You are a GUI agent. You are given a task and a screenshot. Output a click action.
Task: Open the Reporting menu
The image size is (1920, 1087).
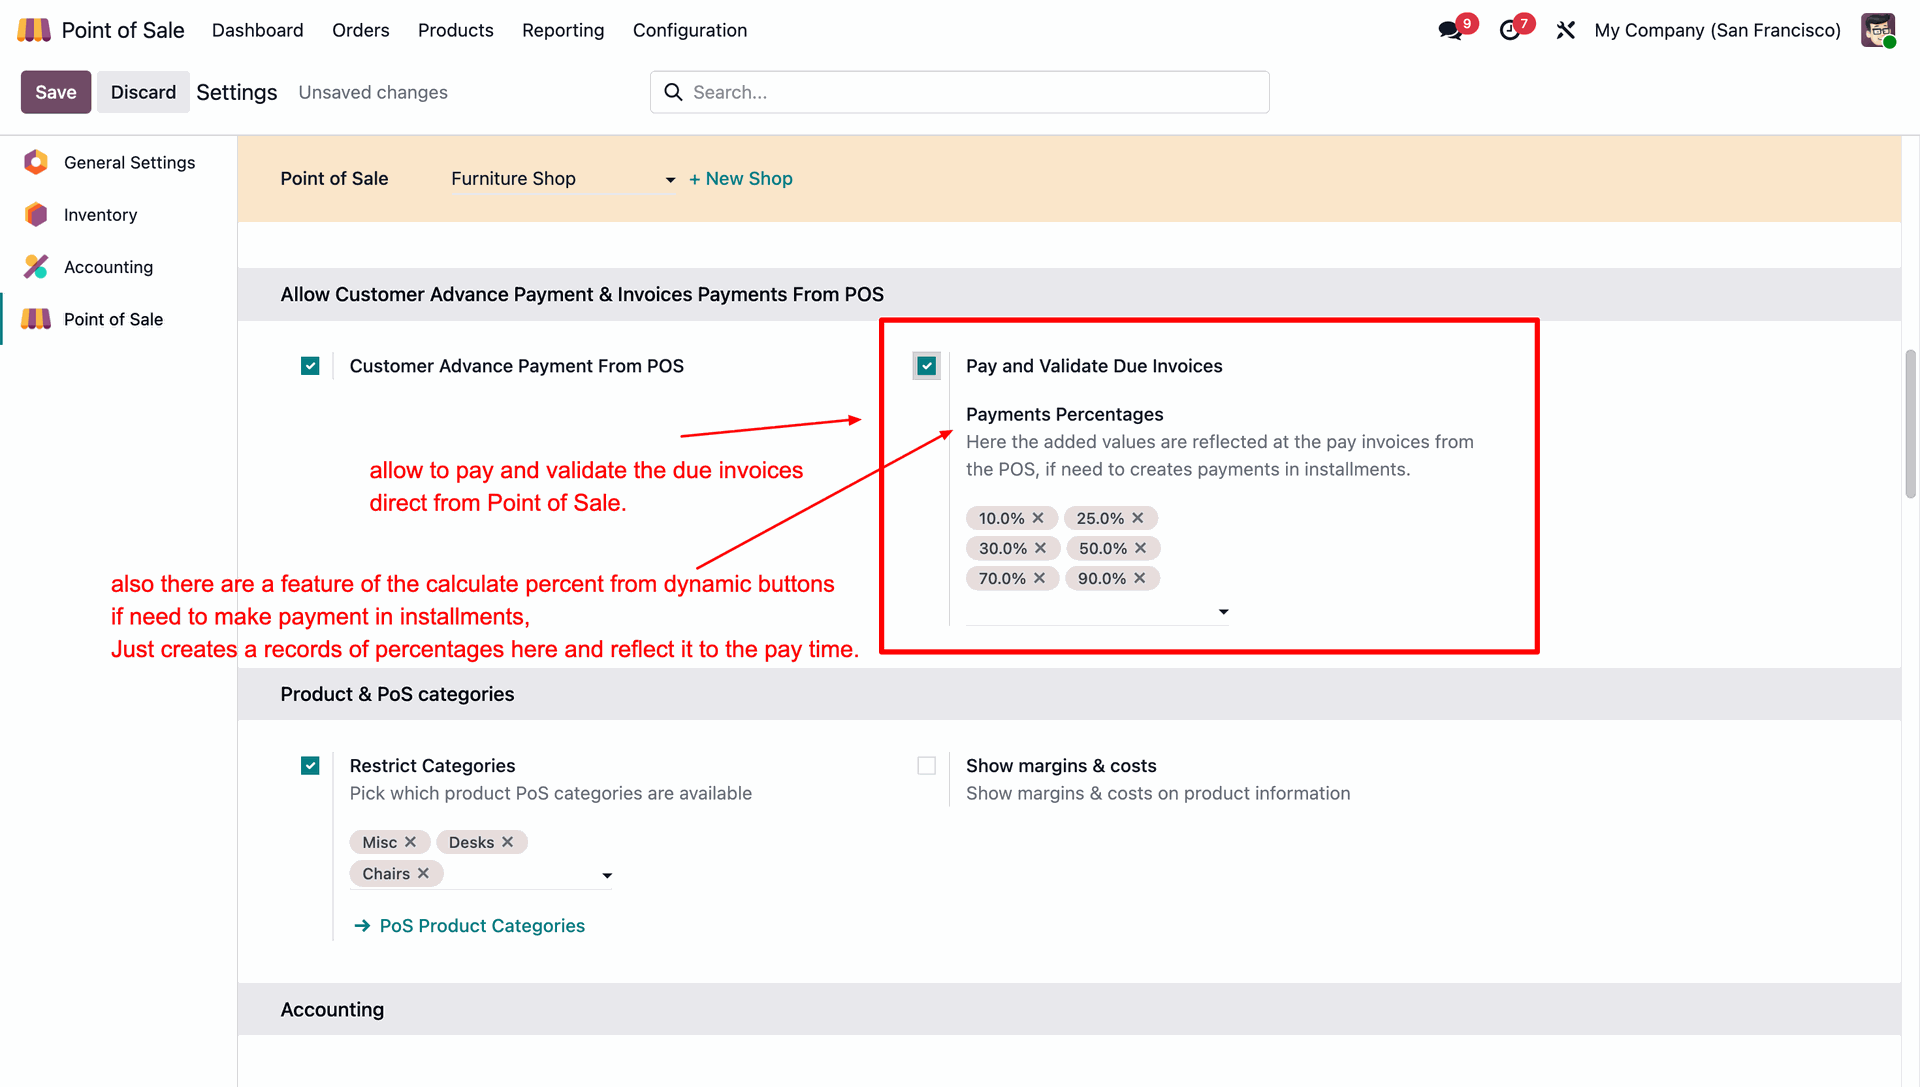click(x=563, y=30)
